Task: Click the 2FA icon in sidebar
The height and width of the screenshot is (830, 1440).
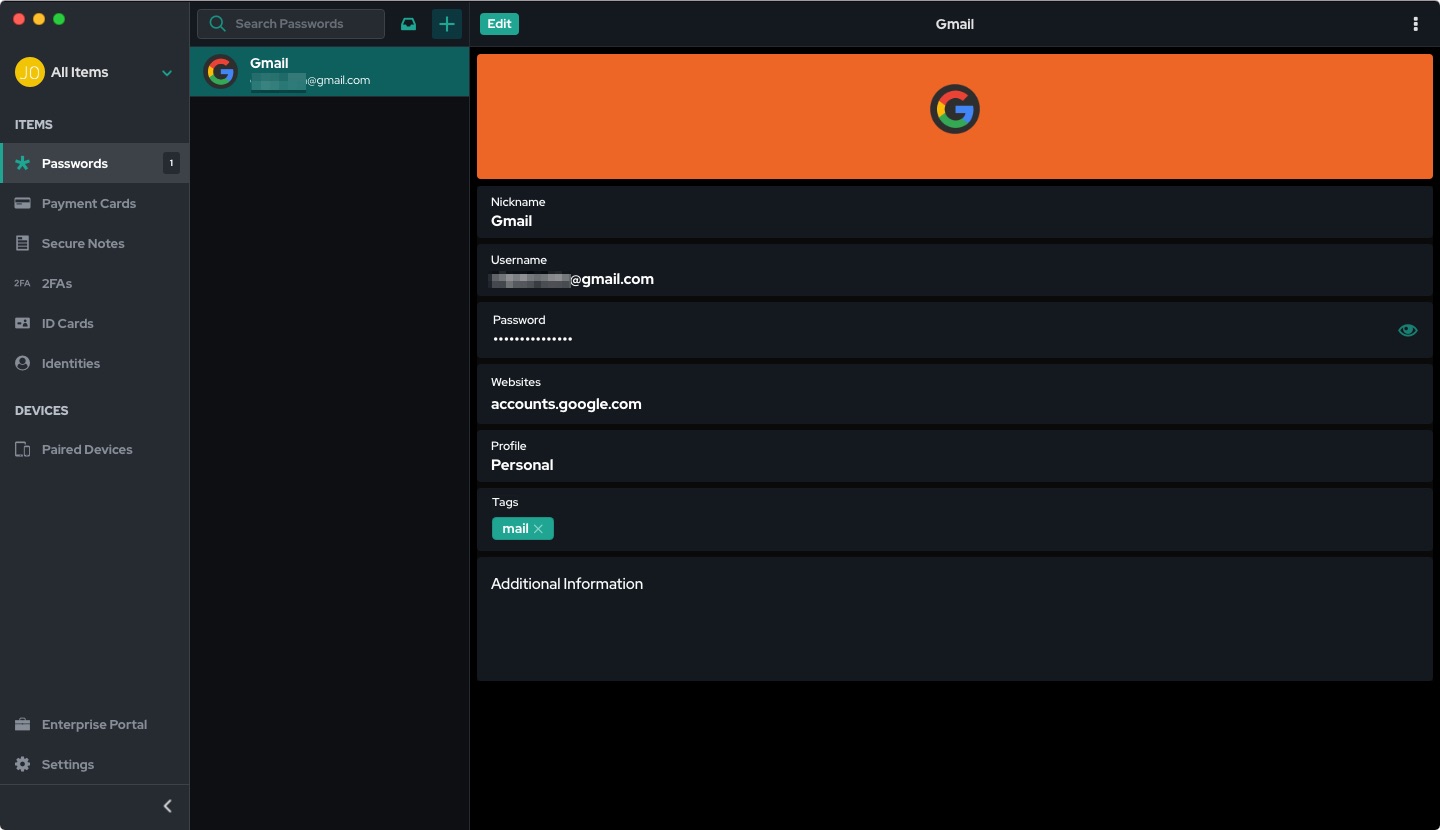Action: [22, 283]
